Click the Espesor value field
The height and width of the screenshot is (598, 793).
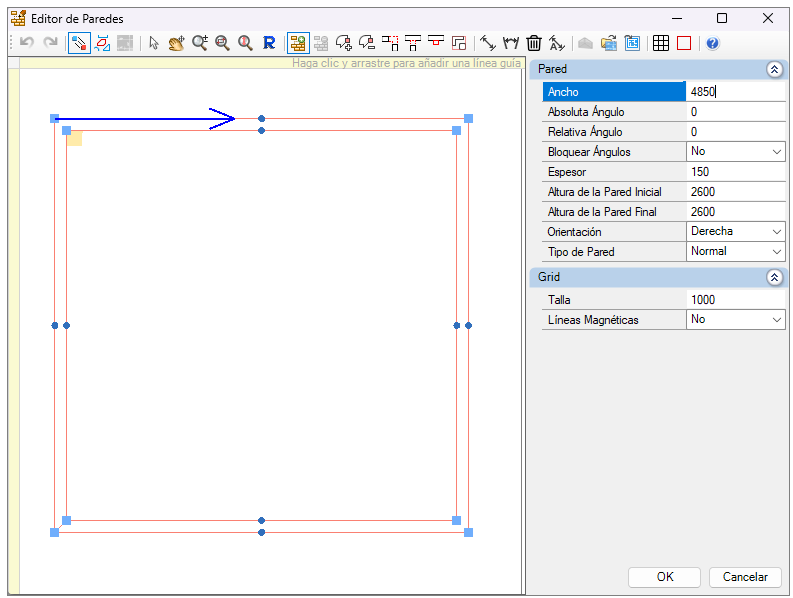tap(735, 172)
